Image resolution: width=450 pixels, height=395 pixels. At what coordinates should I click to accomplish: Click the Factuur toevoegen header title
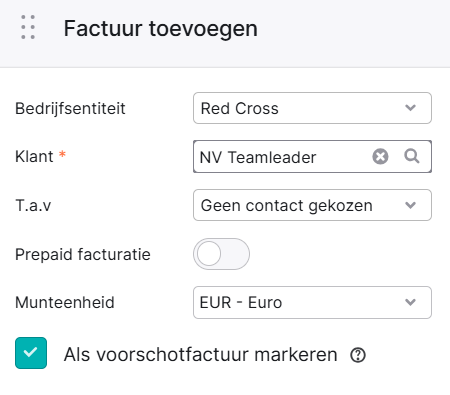pos(161,29)
